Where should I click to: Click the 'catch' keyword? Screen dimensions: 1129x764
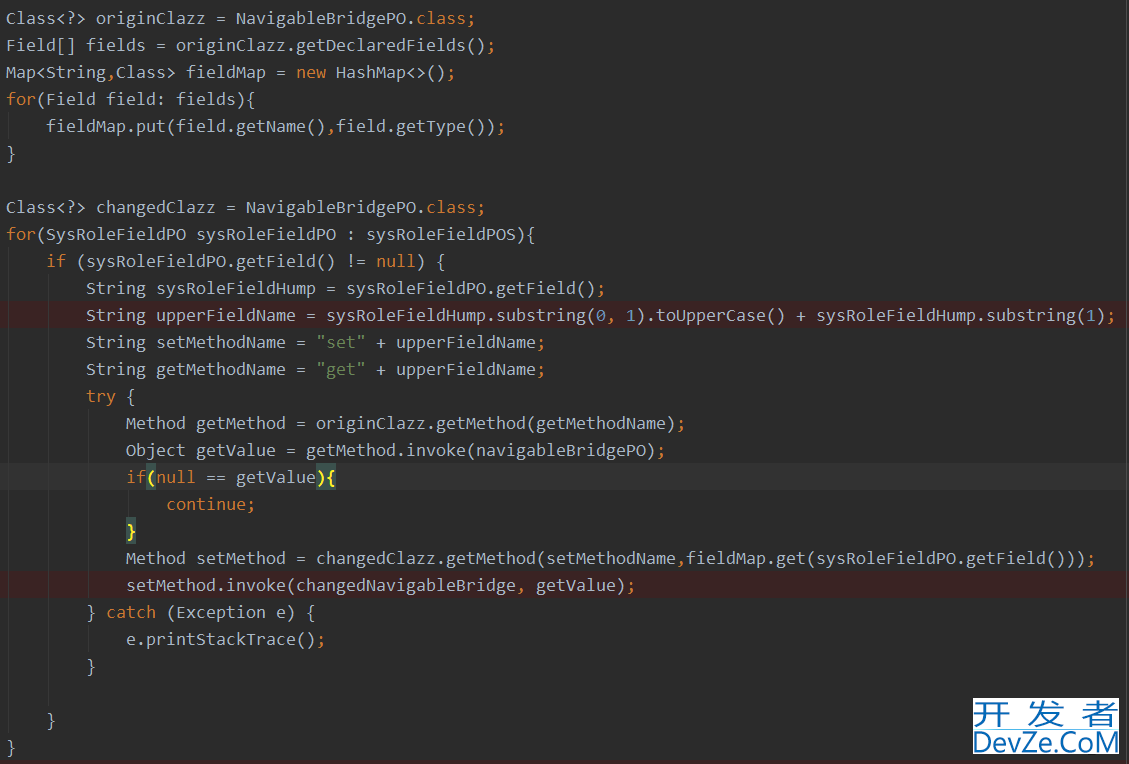point(131,612)
